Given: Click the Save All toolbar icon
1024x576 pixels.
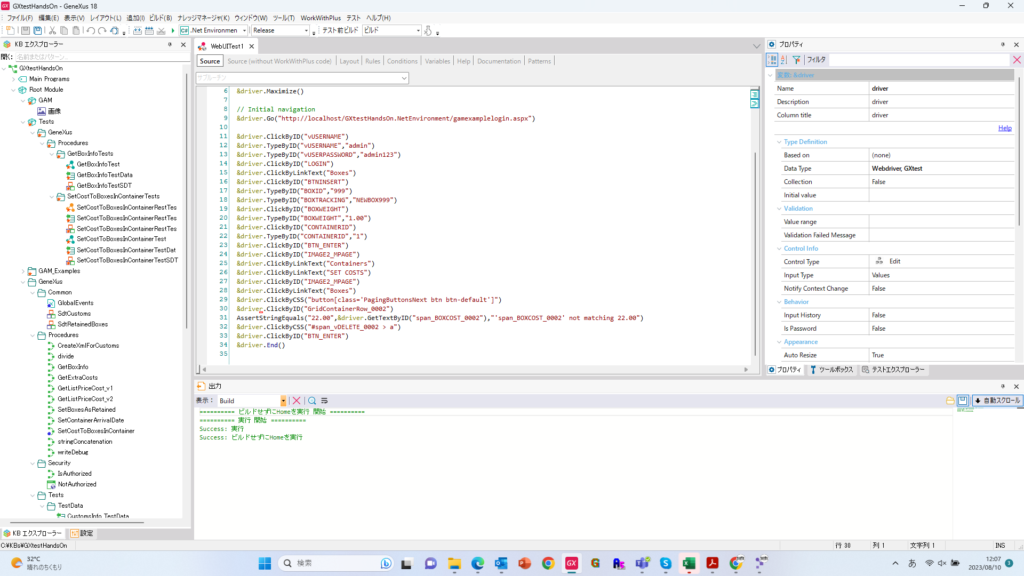Looking at the screenshot, I should (x=38, y=31).
